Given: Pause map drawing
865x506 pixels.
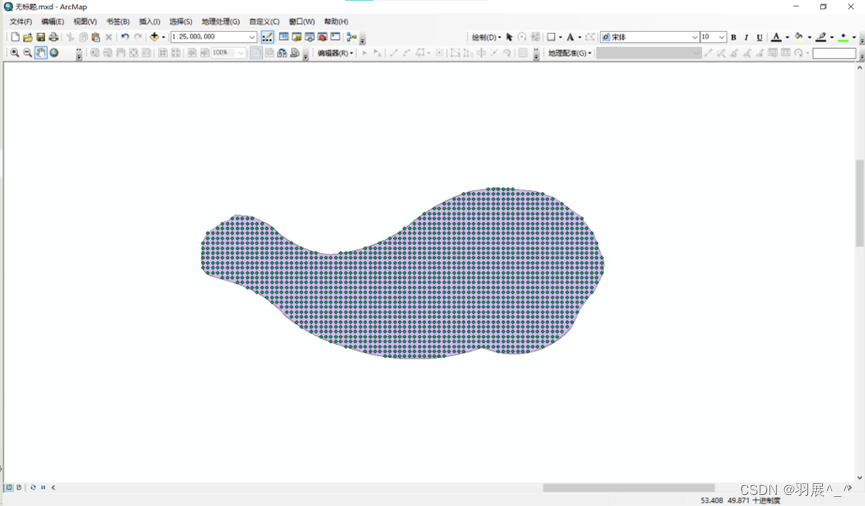Looking at the screenshot, I should click(x=43, y=487).
